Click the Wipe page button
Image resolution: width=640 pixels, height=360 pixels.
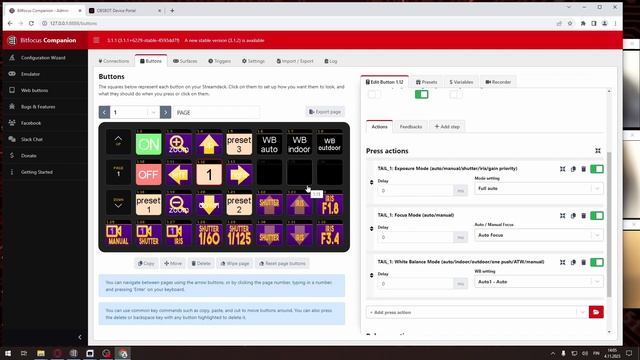(235, 263)
